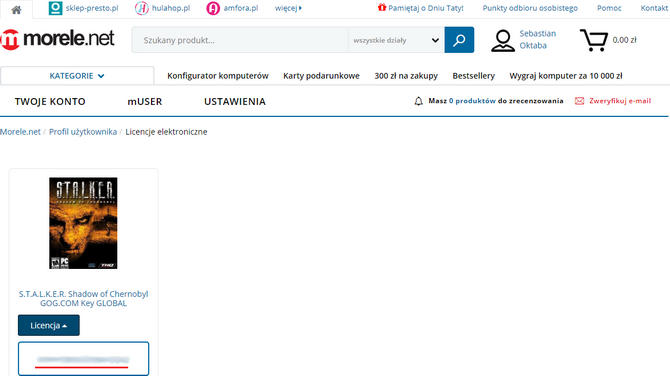
Task: Click the sklep-presto.pl logo icon
Action: [x=55, y=8]
